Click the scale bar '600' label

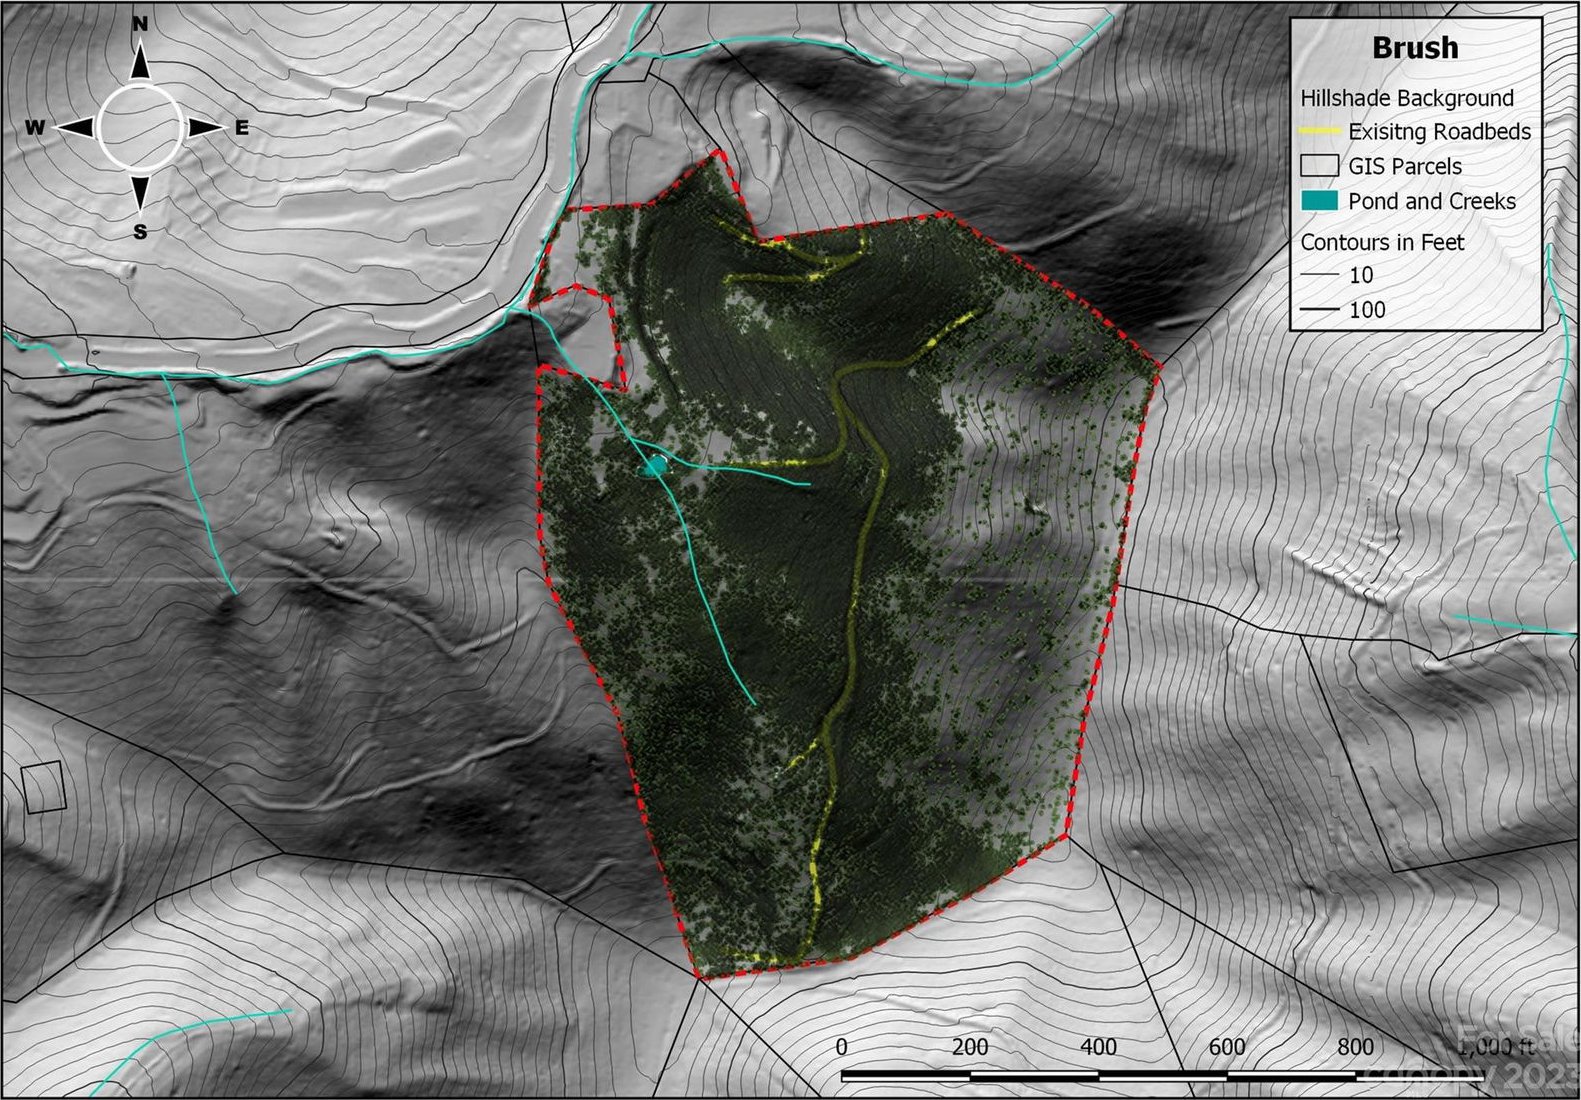pyautogui.click(x=1226, y=1047)
